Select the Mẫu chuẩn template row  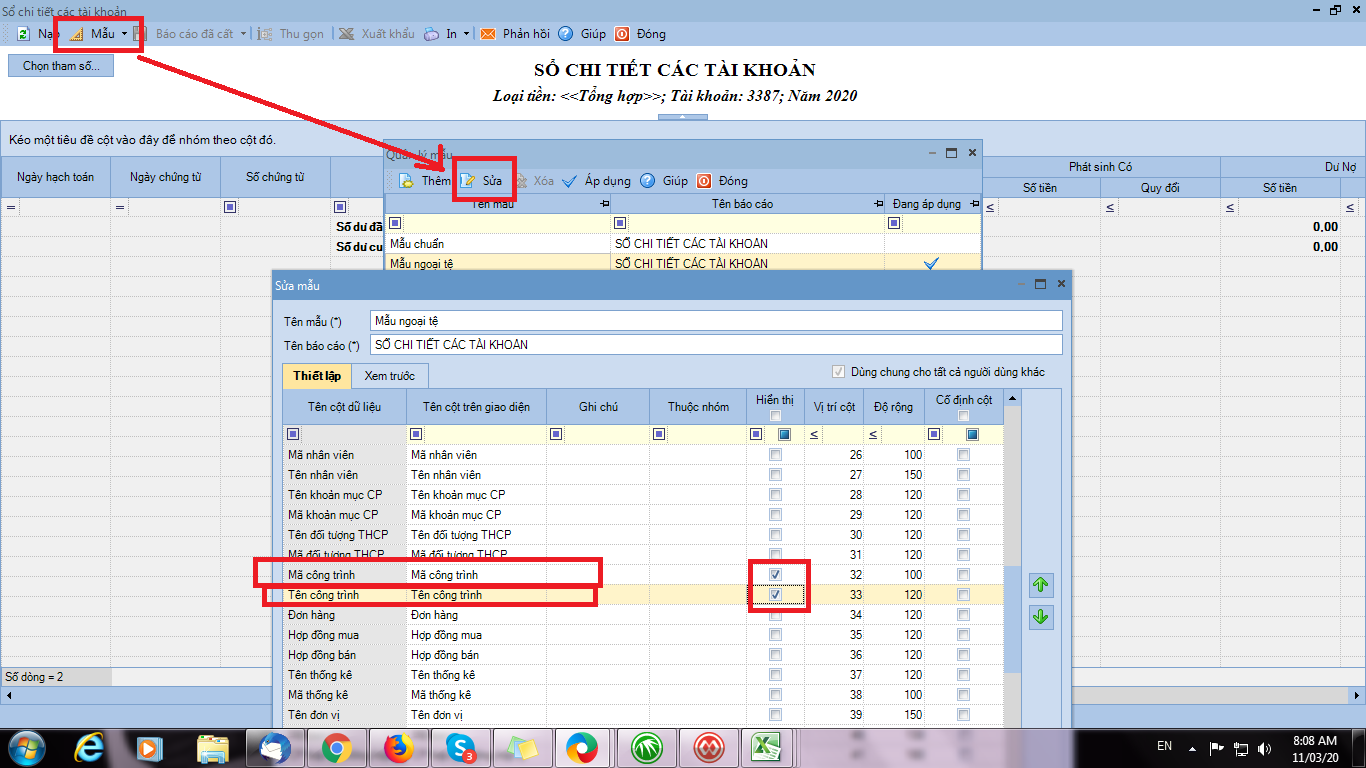(x=683, y=244)
